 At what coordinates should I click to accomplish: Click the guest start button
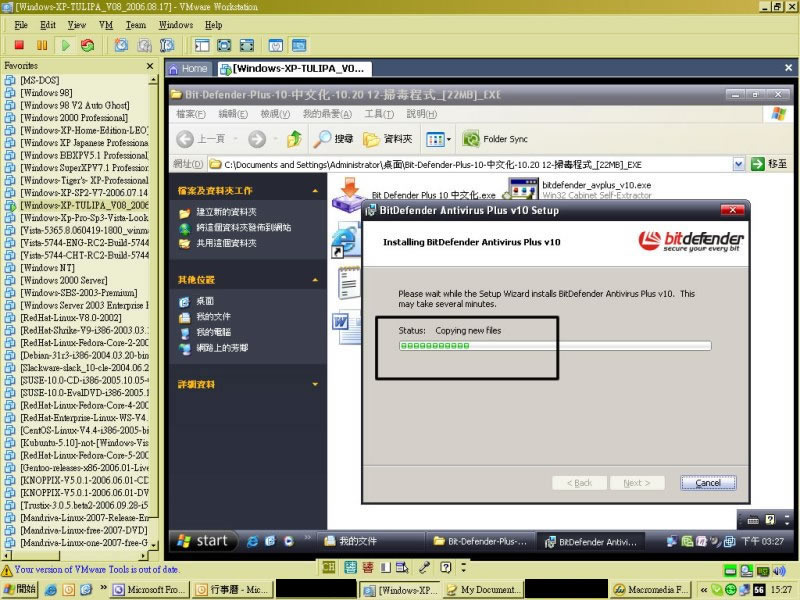click(x=203, y=541)
